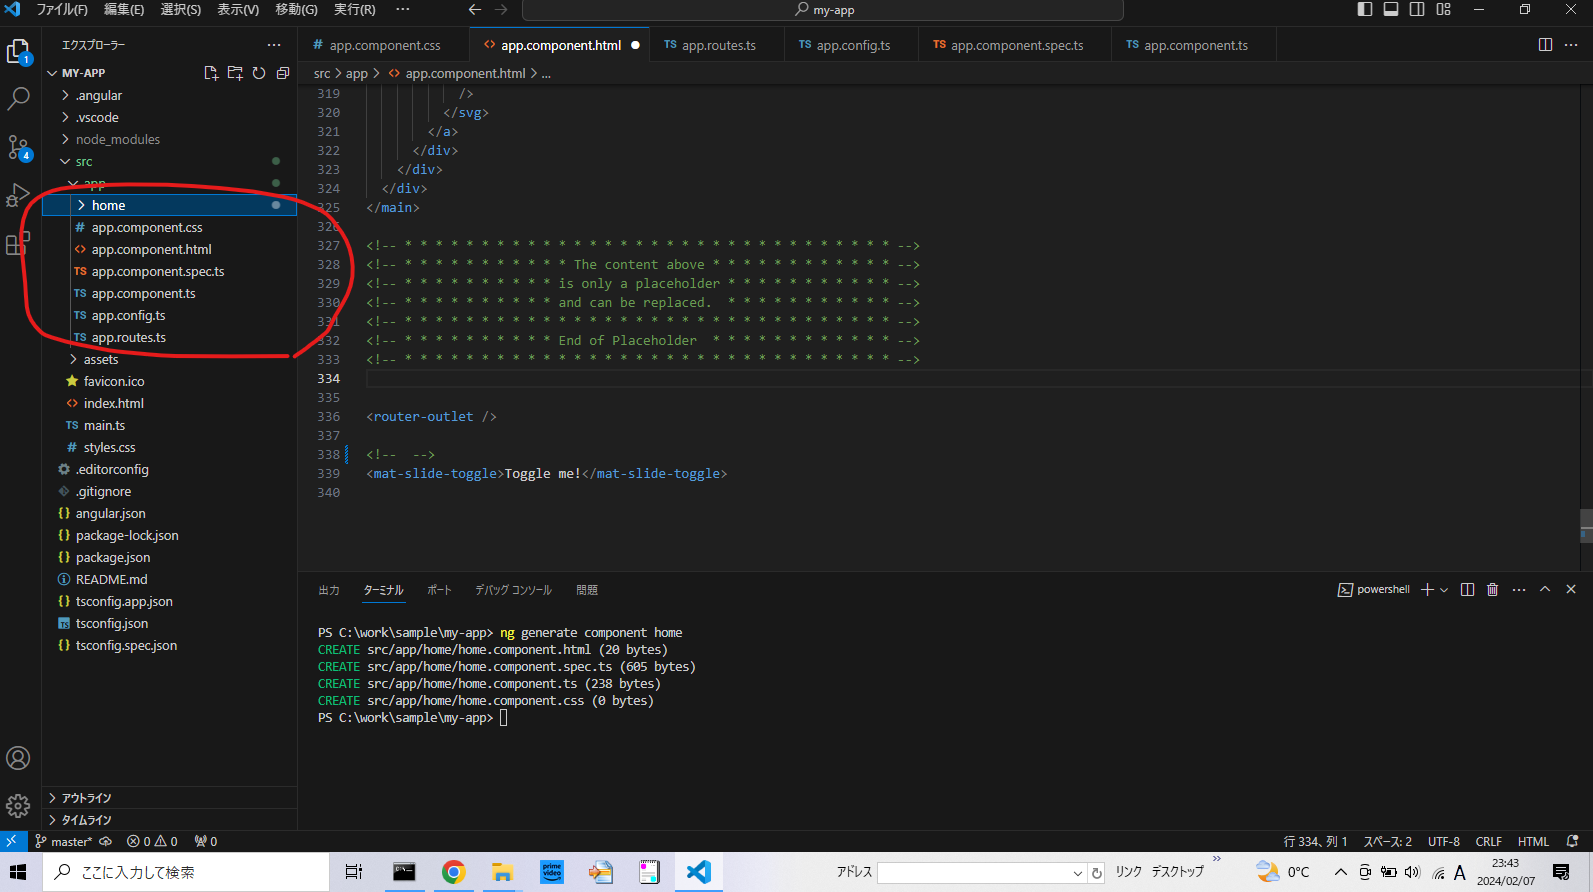This screenshot has height=892, width=1593.
Task: Kill the terminal with trash icon
Action: tap(1492, 590)
